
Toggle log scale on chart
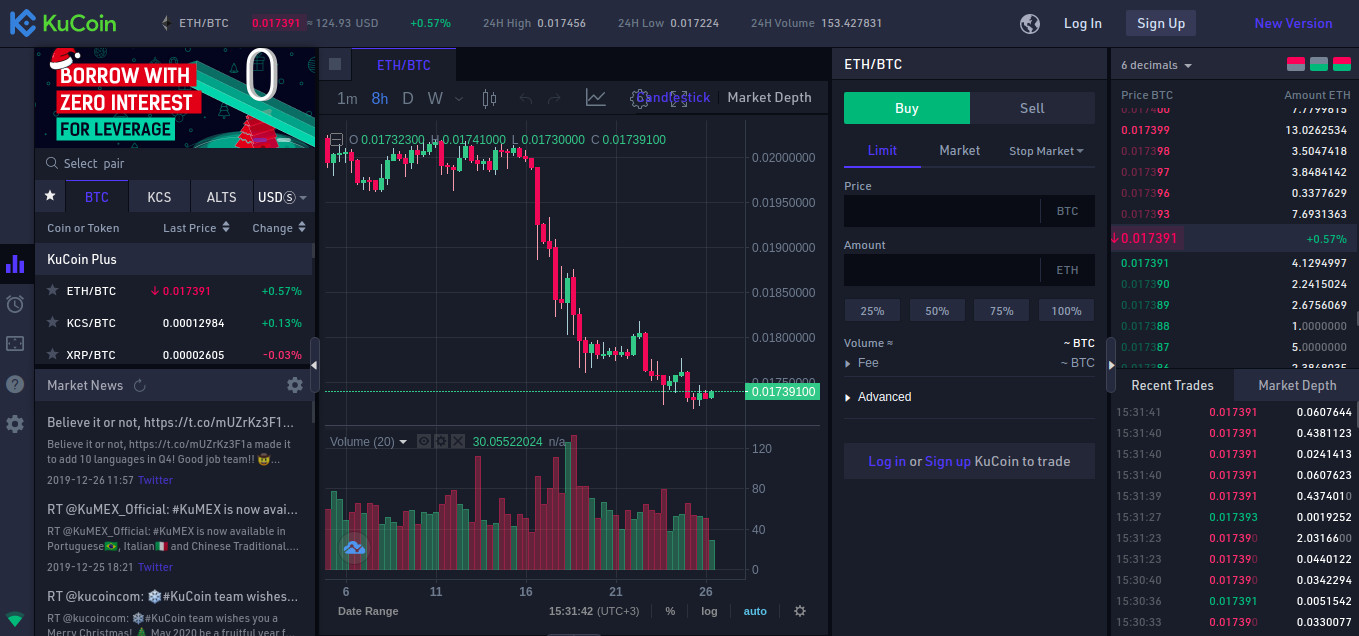[709, 611]
